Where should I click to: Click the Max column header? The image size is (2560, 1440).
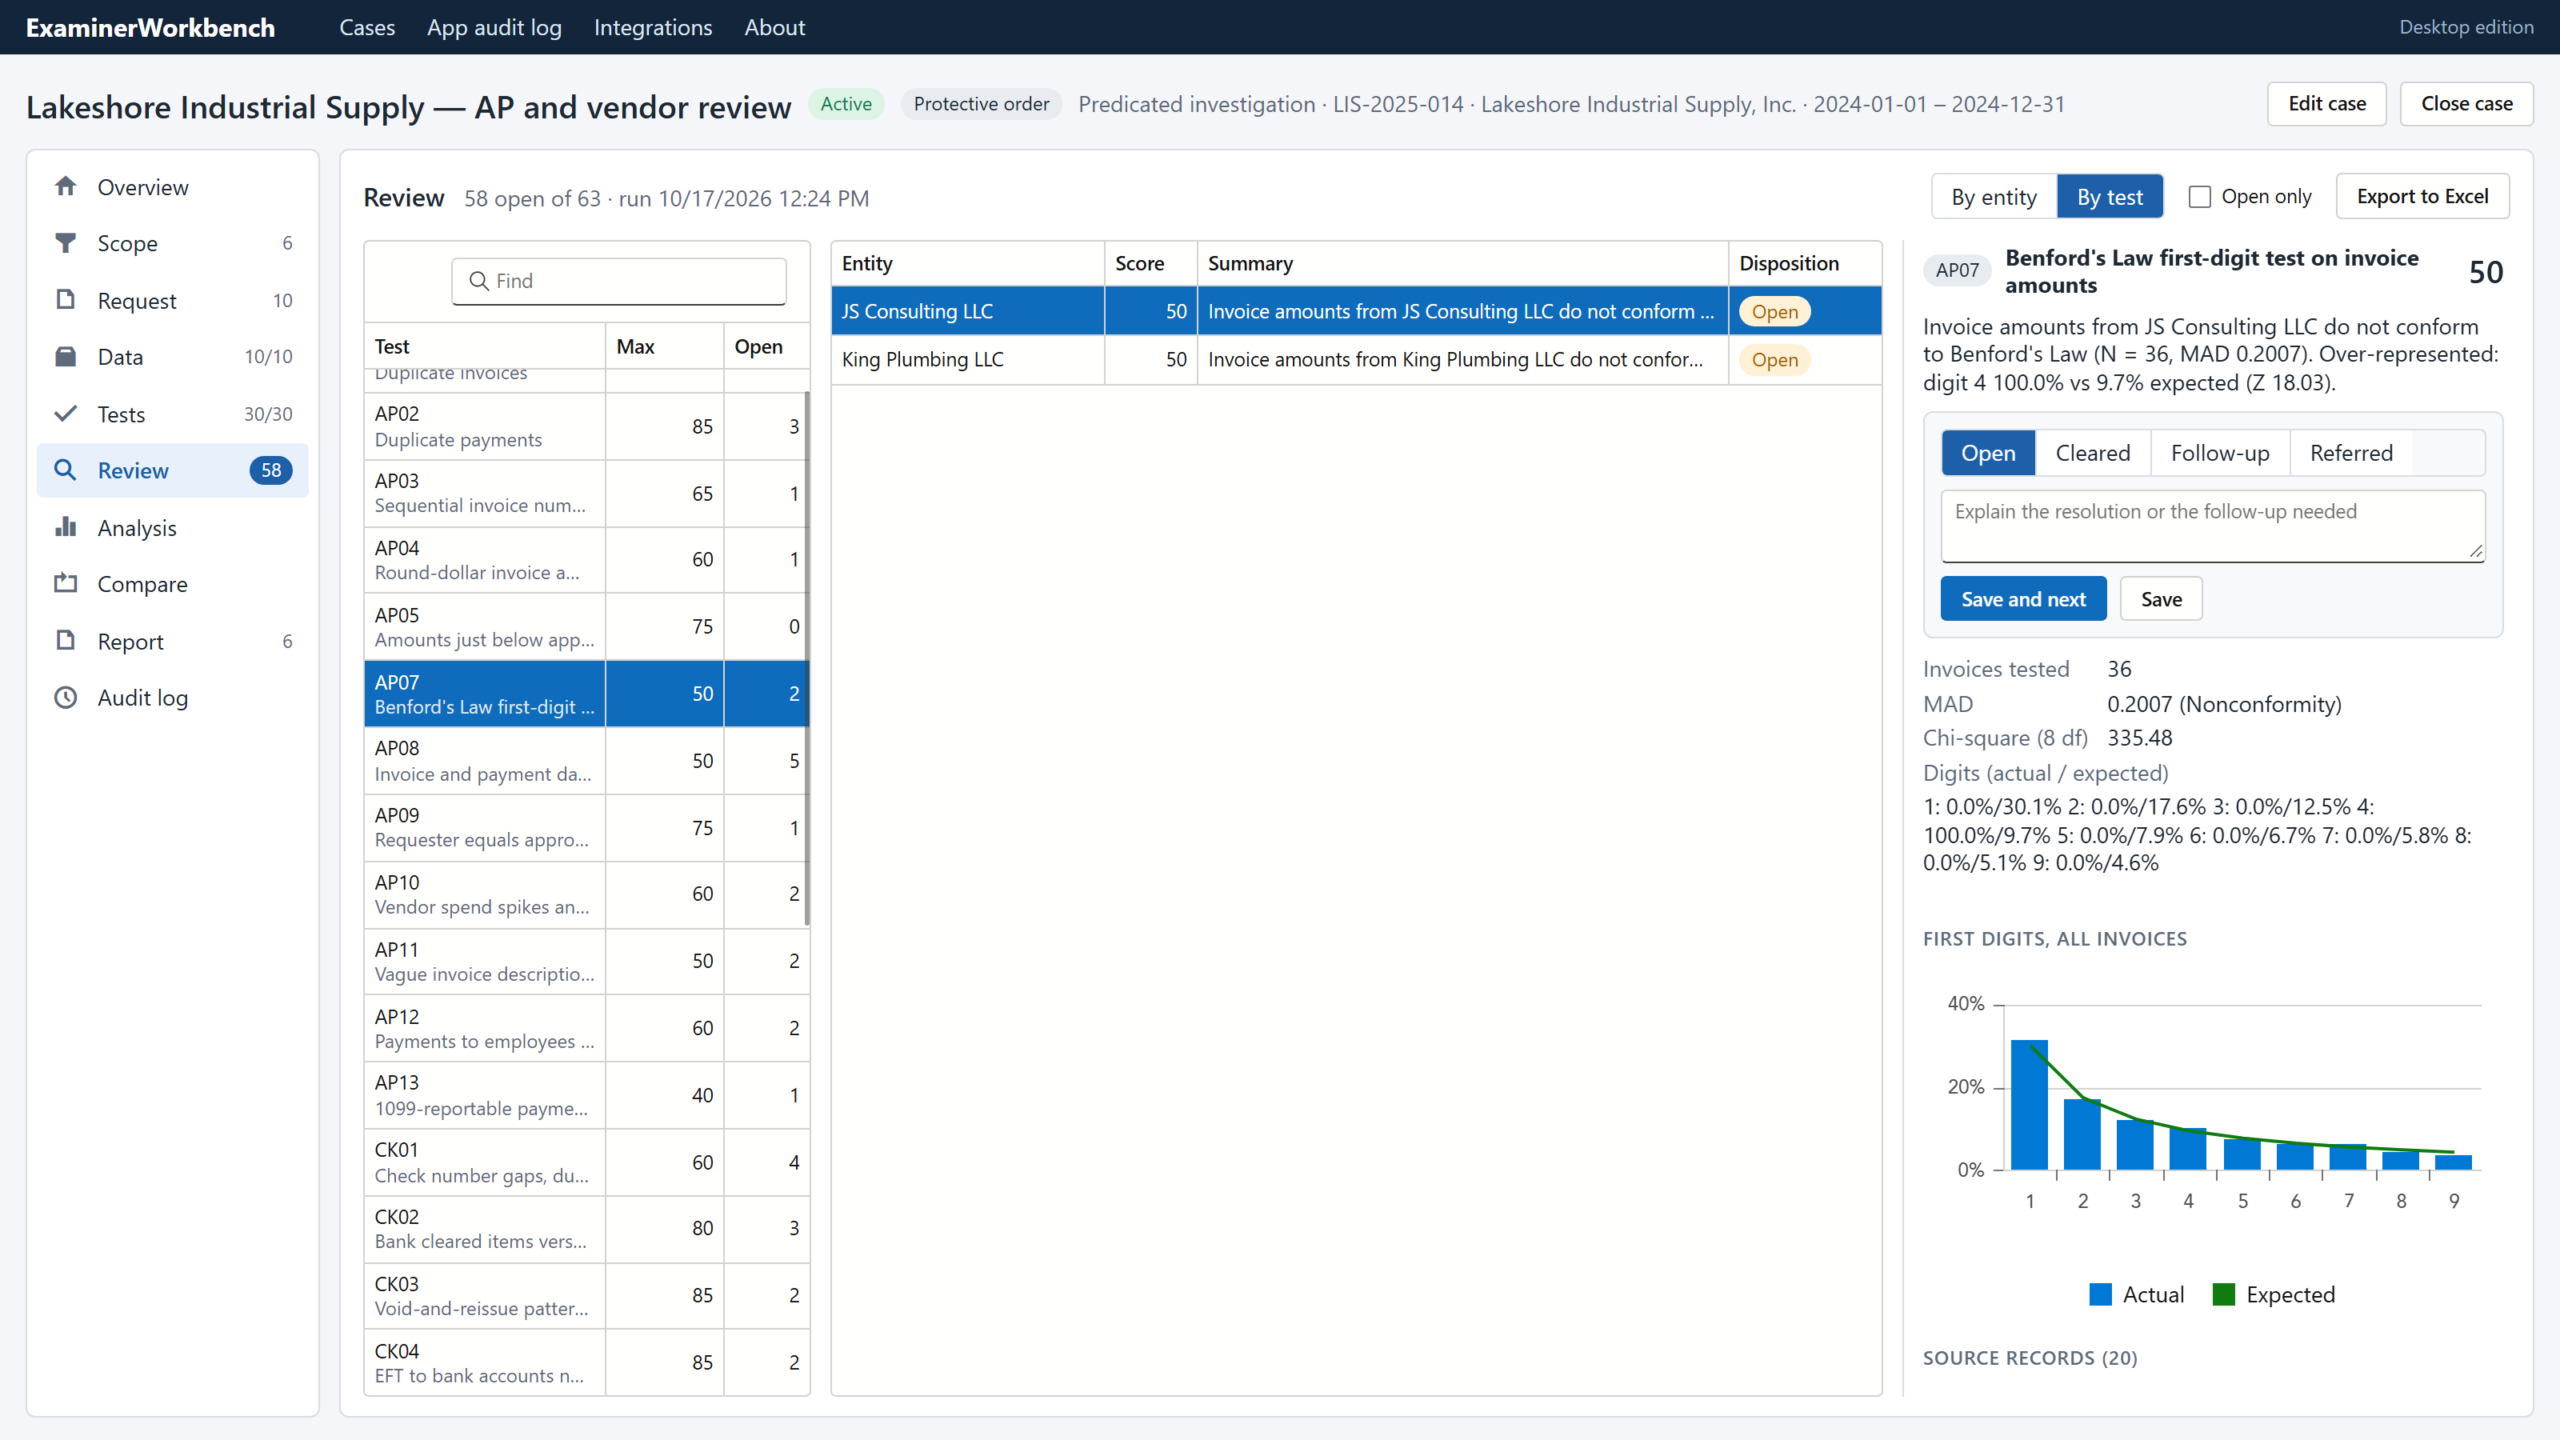point(664,347)
